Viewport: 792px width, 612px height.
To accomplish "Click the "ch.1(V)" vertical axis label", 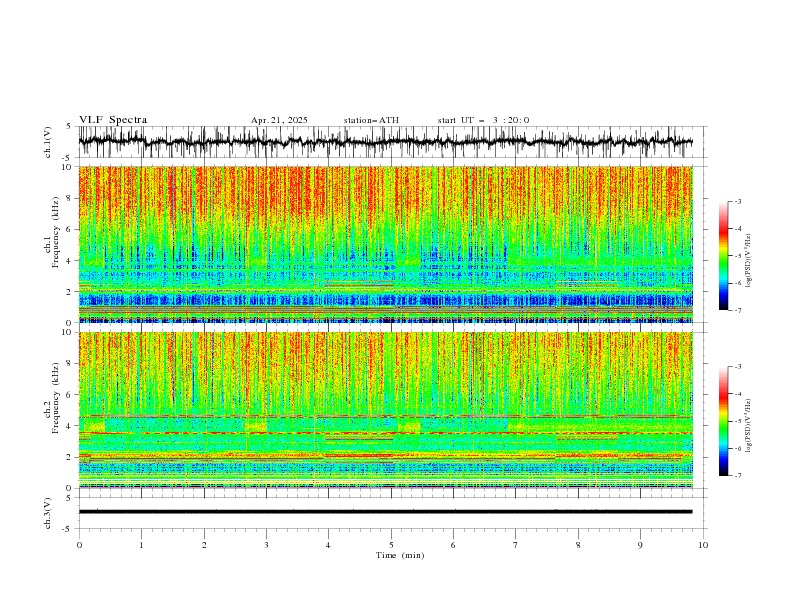I will pyautogui.click(x=48, y=142).
